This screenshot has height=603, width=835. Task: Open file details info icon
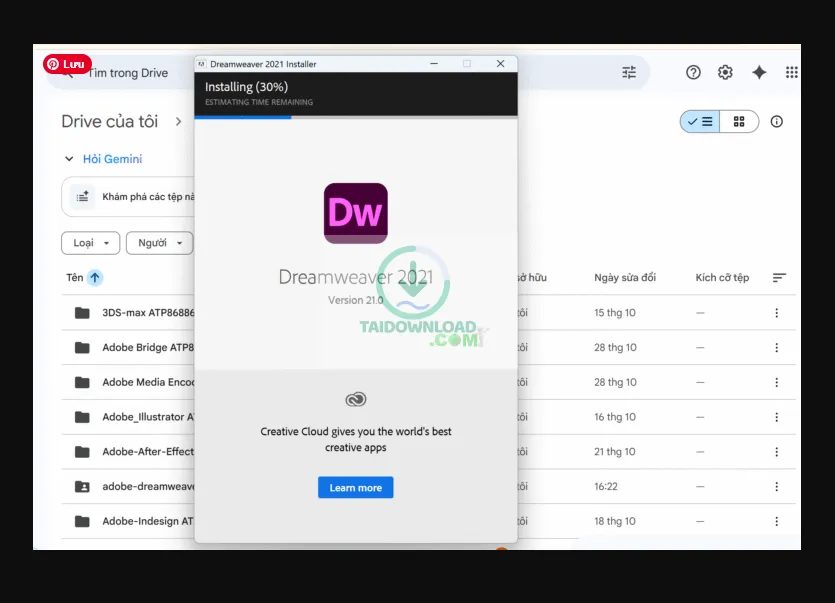(777, 121)
